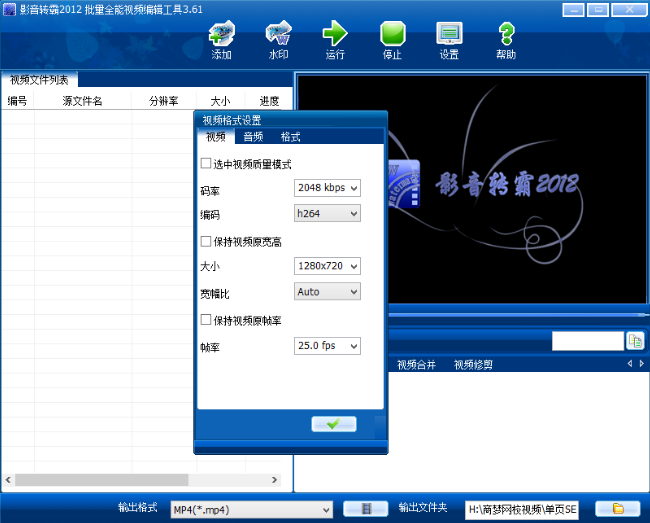Click the video preview area

point(473,189)
